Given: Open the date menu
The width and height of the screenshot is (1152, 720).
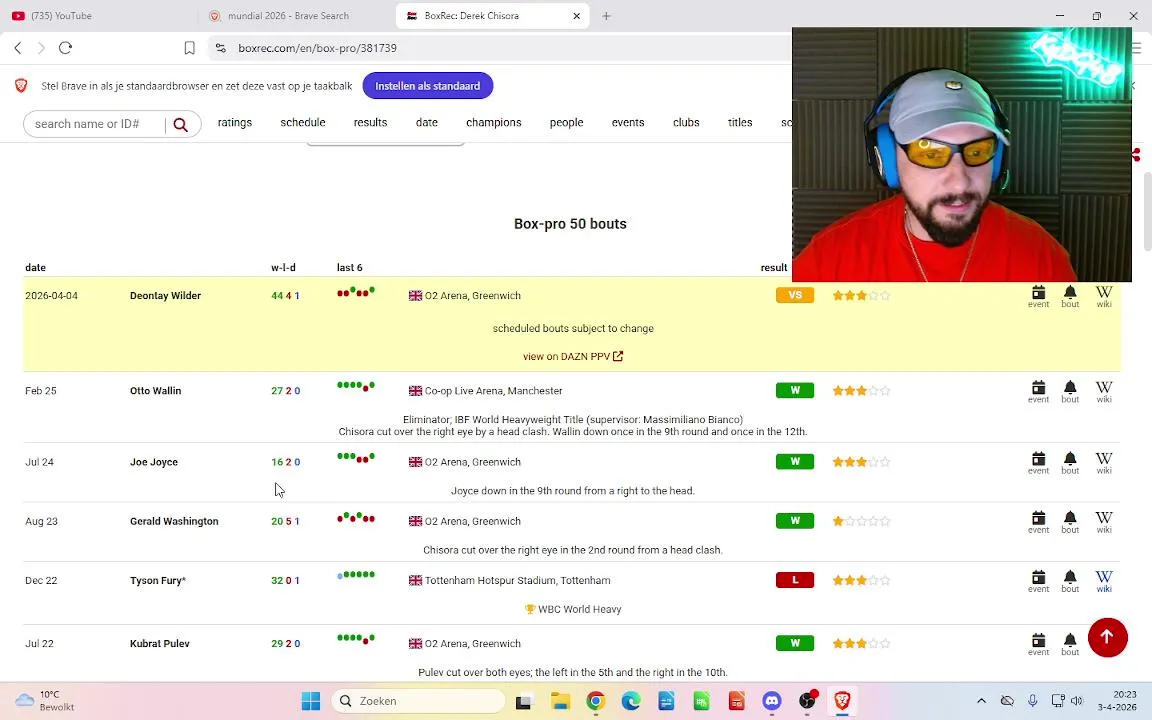Looking at the screenshot, I should [x=427, y=123].
